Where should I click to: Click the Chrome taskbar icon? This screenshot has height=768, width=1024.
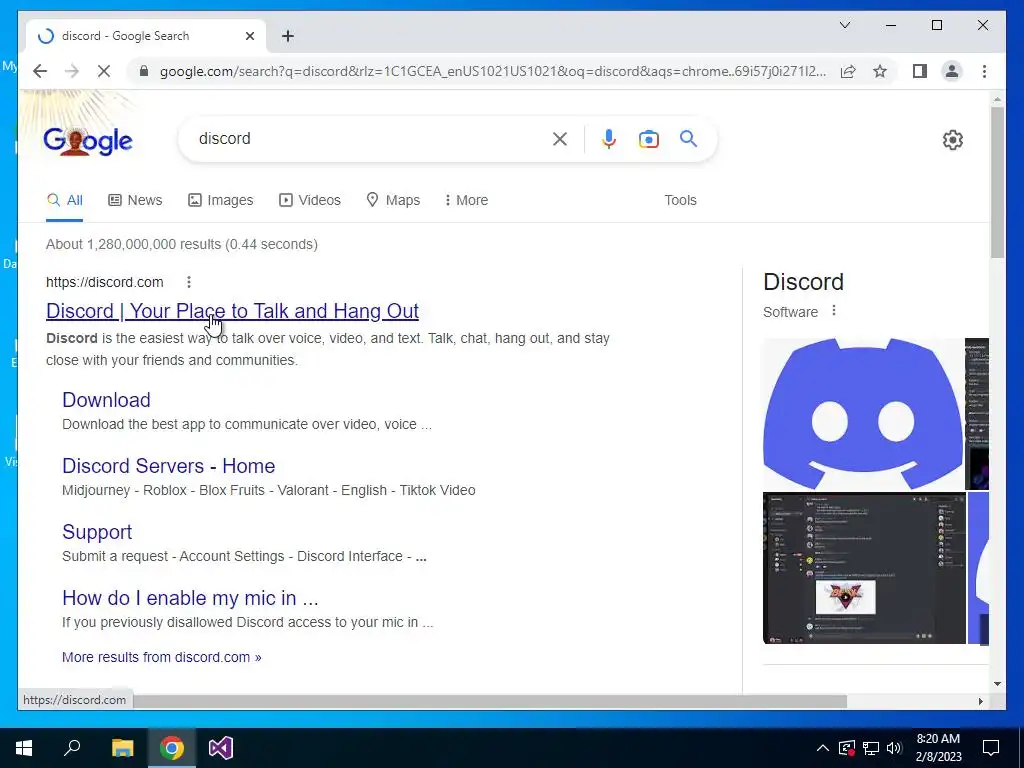click(172, 748)
